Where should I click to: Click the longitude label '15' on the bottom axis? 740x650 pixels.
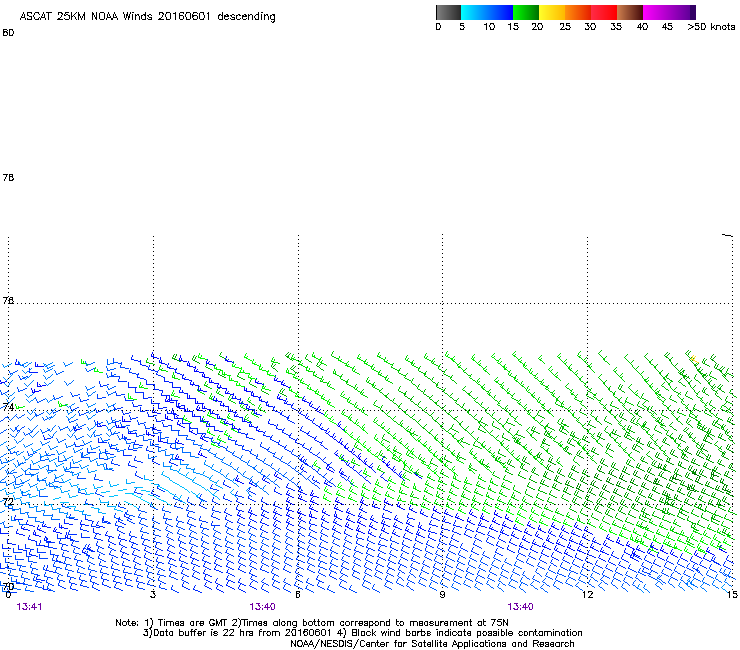coord(732,595)
